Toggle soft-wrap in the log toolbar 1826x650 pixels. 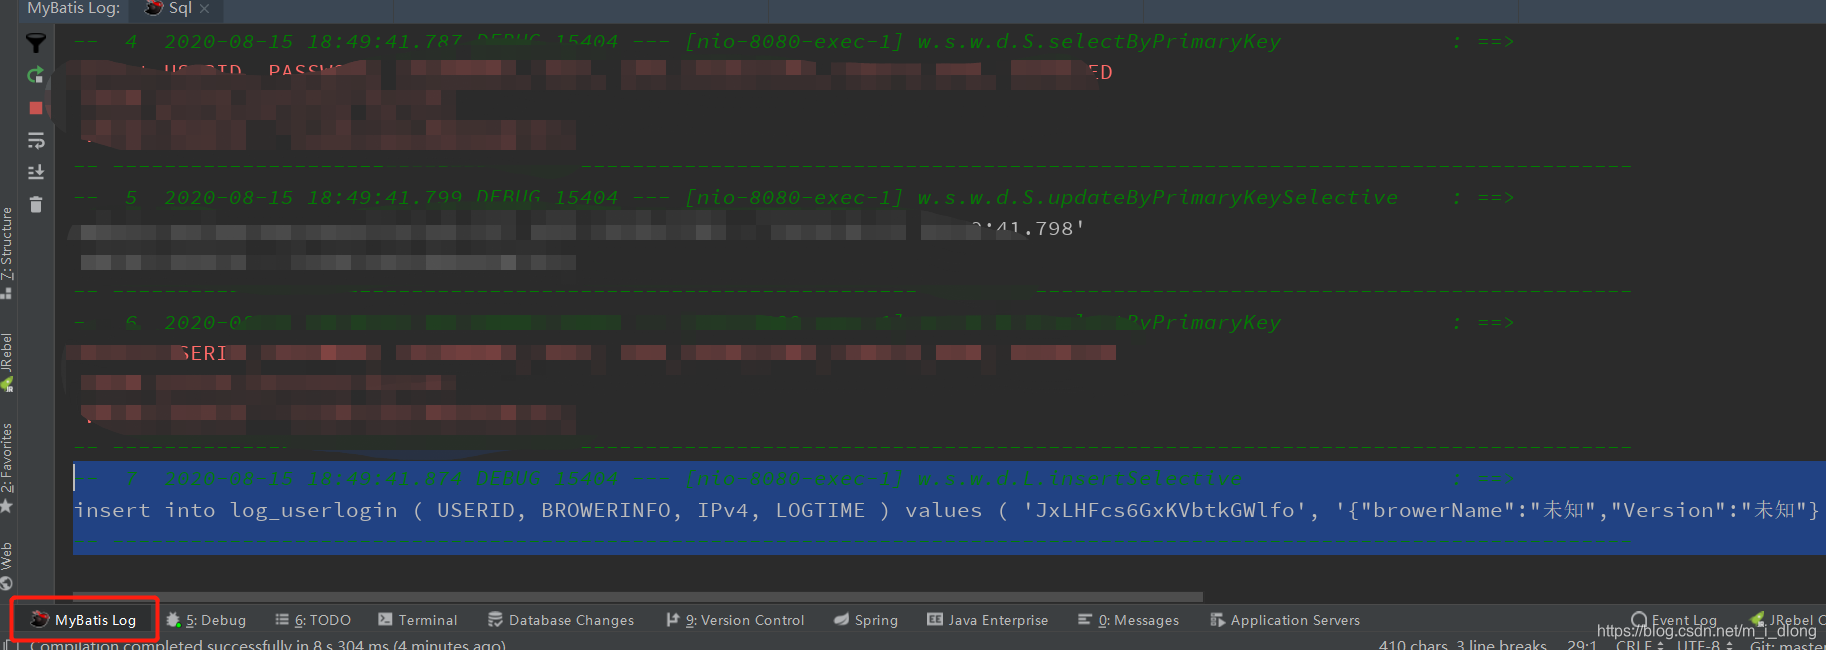tap(36, 140)
